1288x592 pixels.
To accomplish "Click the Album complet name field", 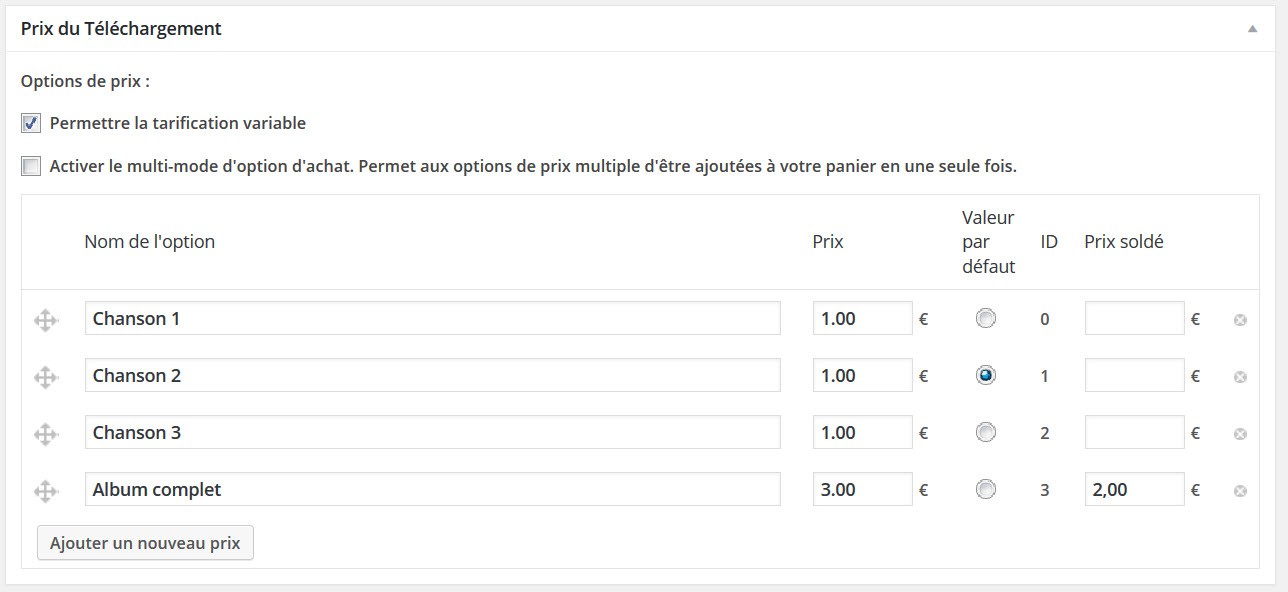I will click(432, 490).
